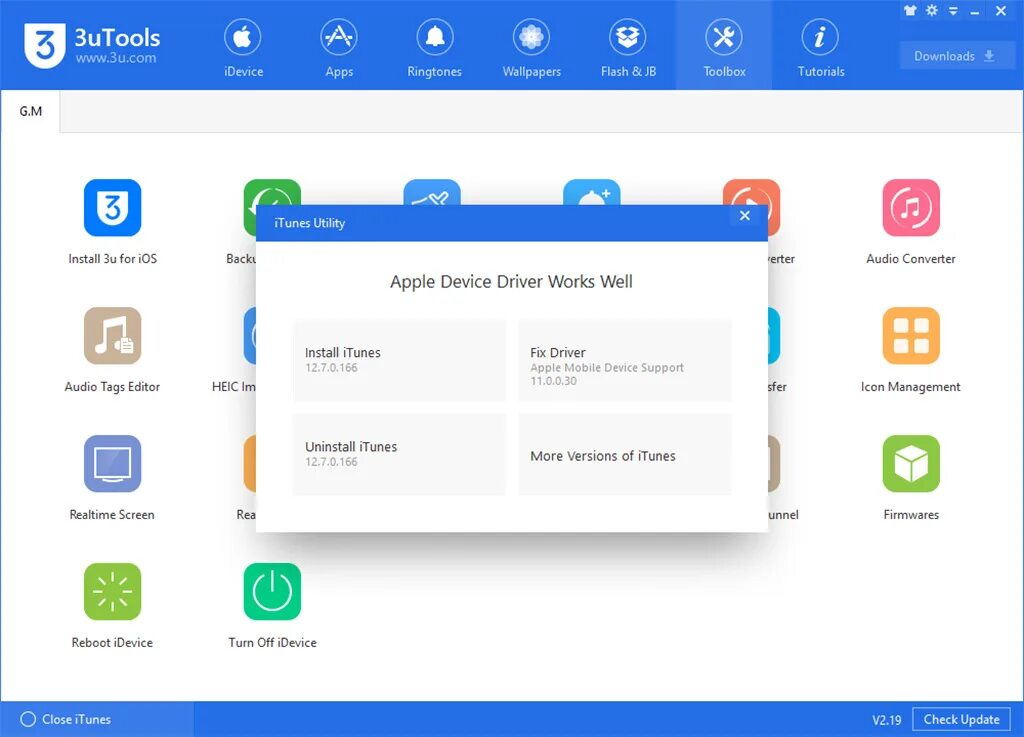The width and height of the screenshot is (1024, 737).
Task: Launch Install 3u for iOS tool
Action: click(112, 222)
